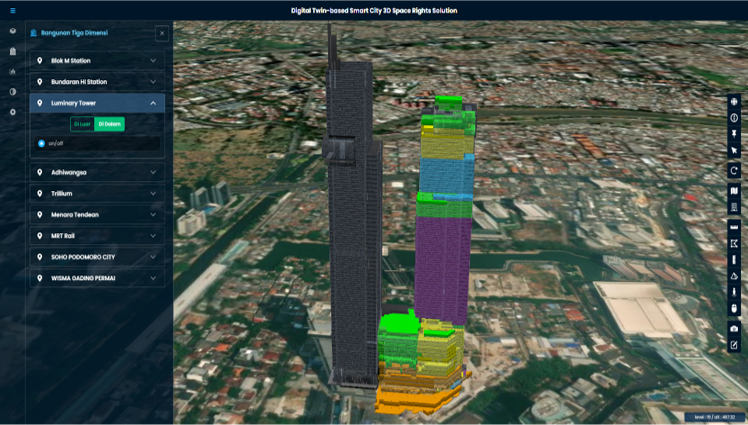Open the hamburger menu at top left
This screenshot has width=748, height=425.
coord(13,10)
